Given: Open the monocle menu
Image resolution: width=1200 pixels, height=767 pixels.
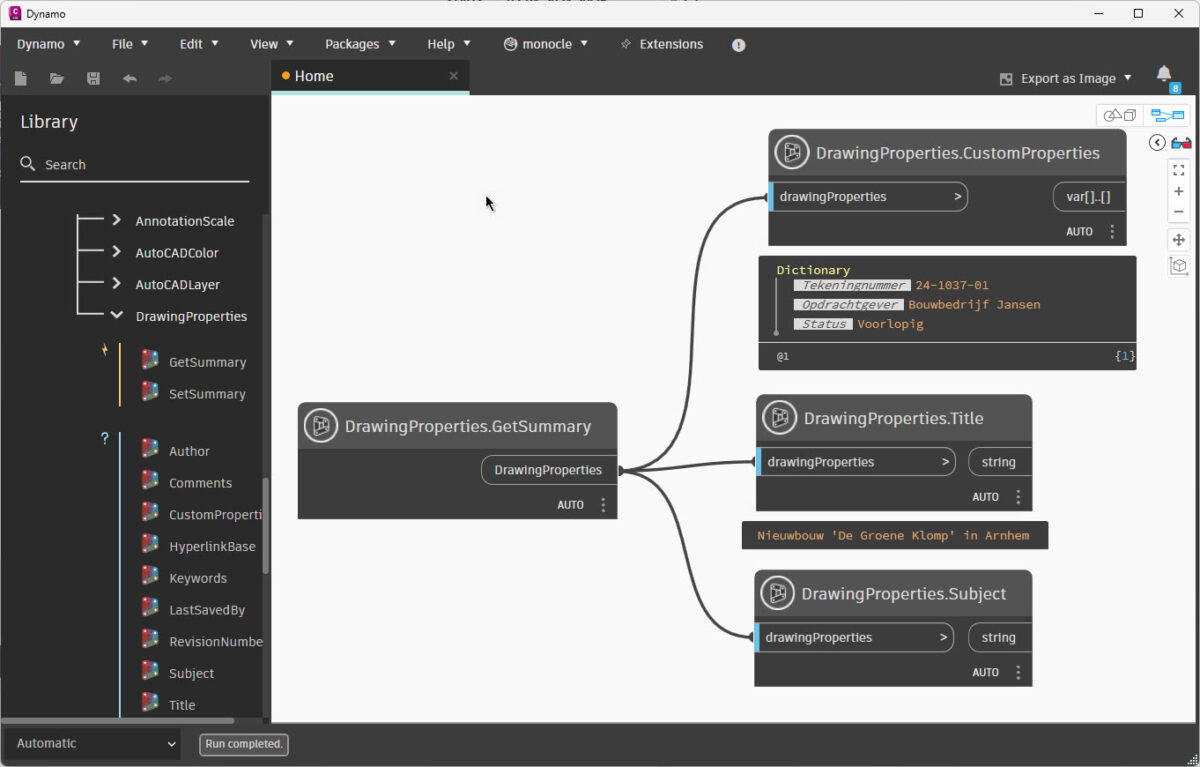Looking at the screenshot, I should (546, 44).
